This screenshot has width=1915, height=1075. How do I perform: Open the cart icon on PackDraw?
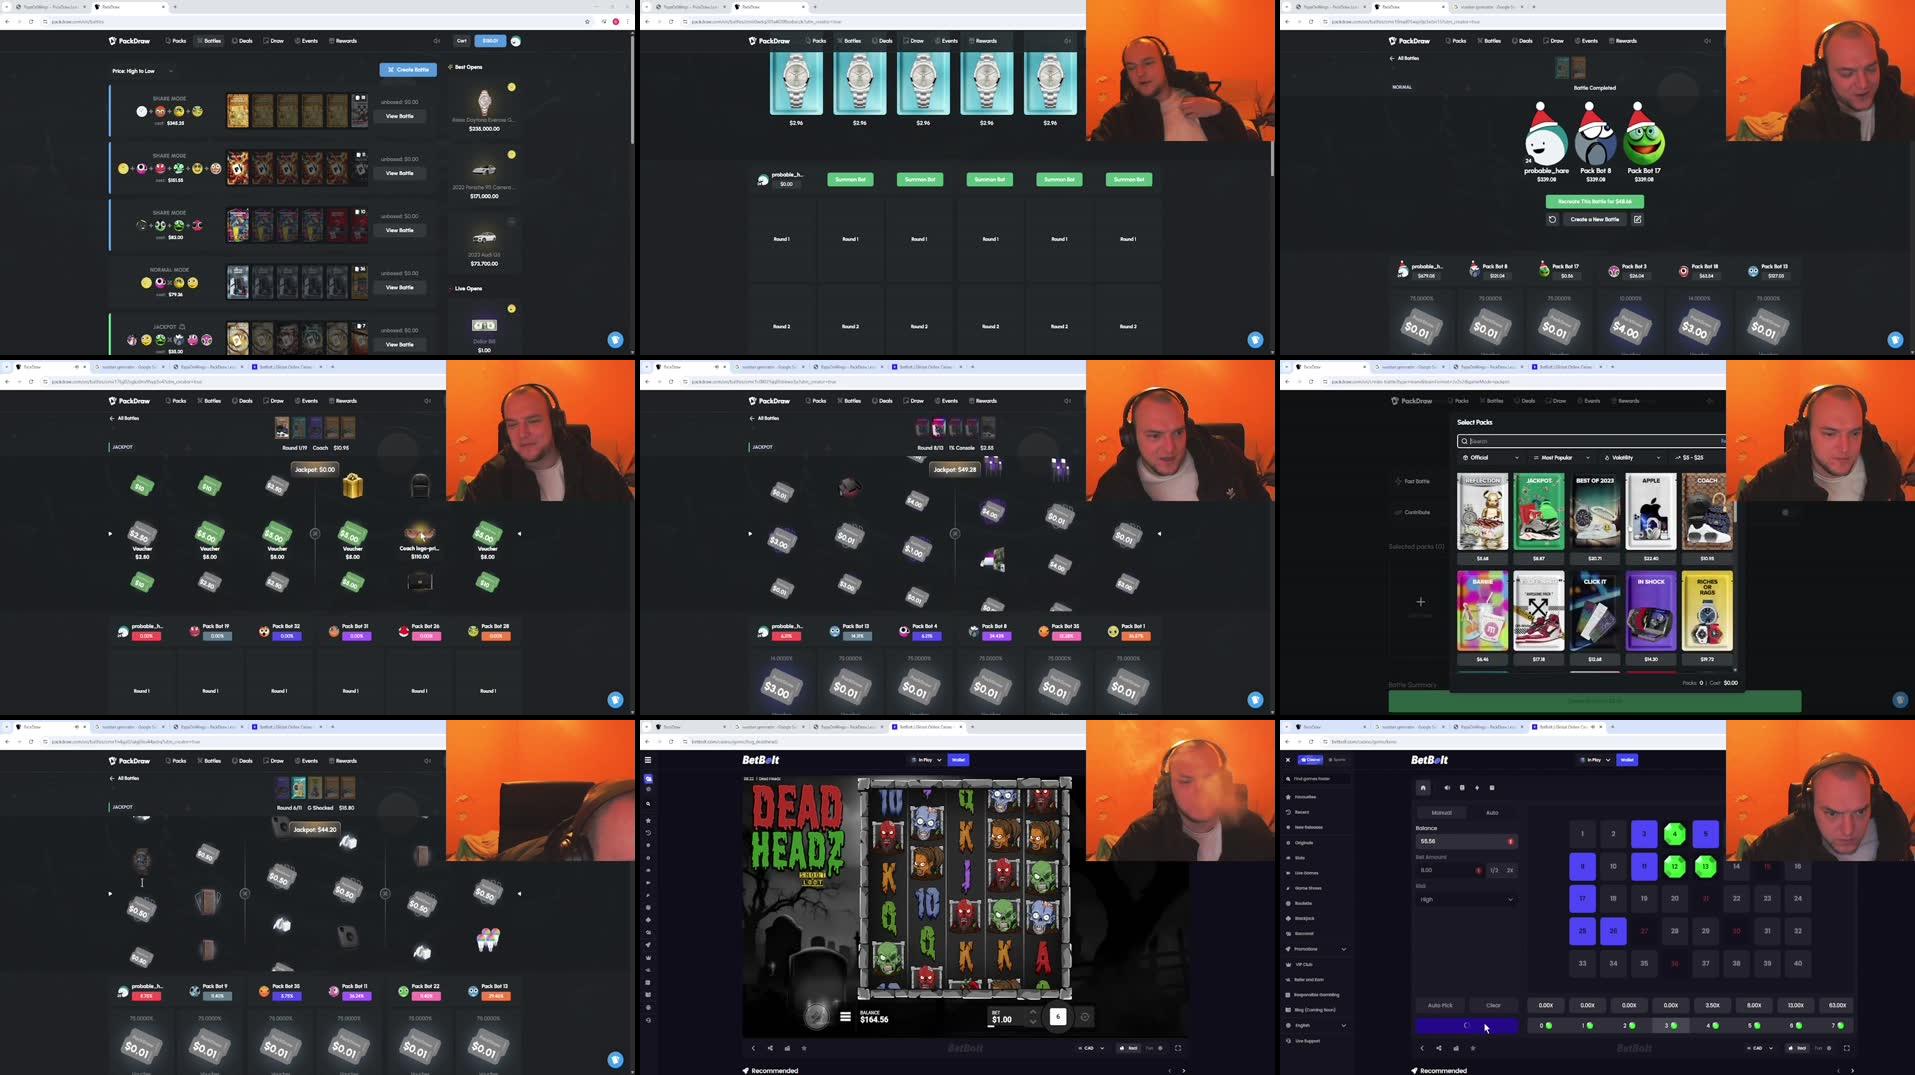(461, 41)
